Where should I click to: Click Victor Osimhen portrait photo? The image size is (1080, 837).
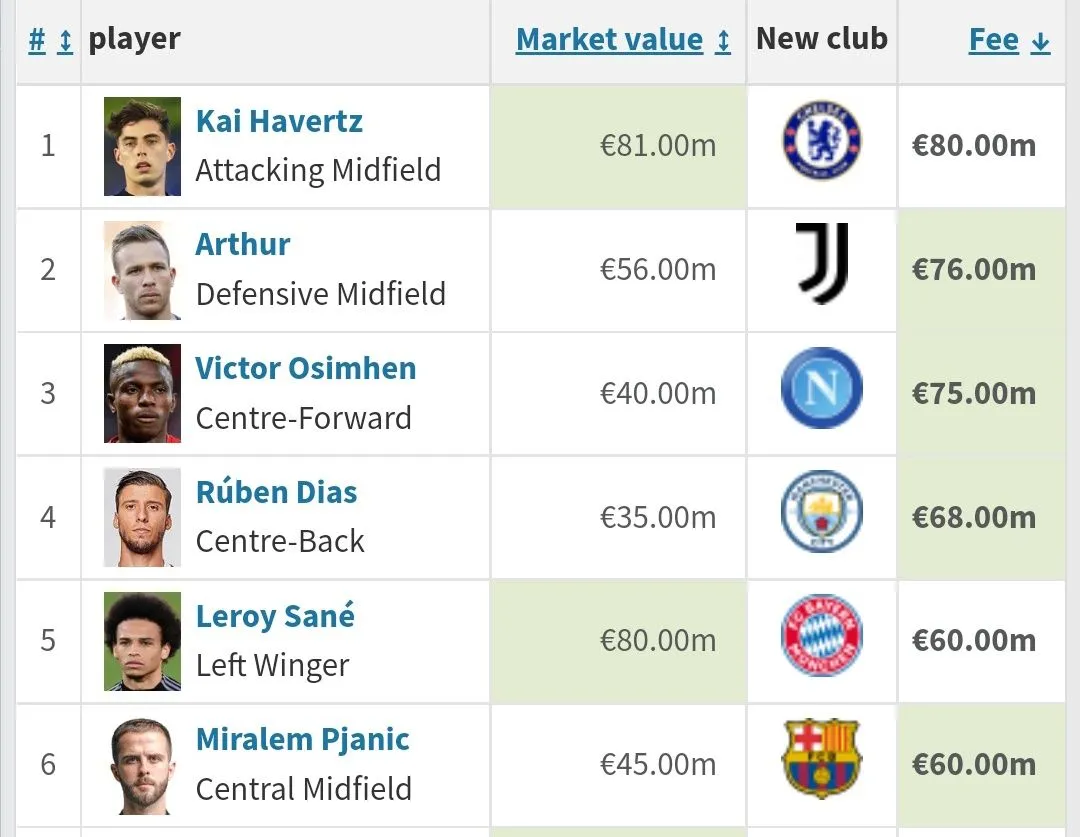coord(142,393)
